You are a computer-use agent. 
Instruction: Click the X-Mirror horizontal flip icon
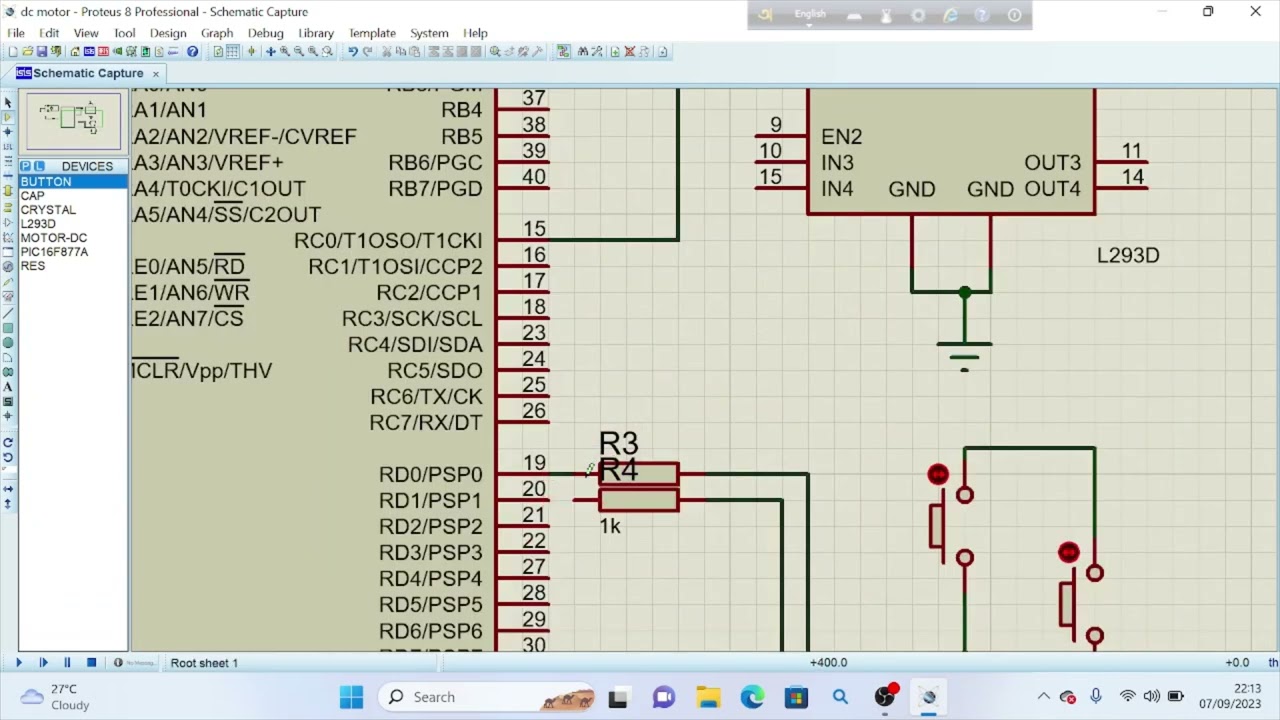pos(8,491)
